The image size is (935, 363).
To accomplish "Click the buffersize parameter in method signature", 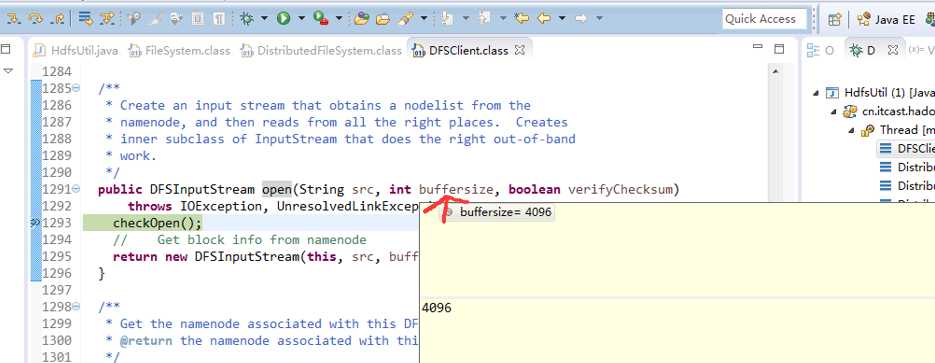I will (x=456, y=190).
